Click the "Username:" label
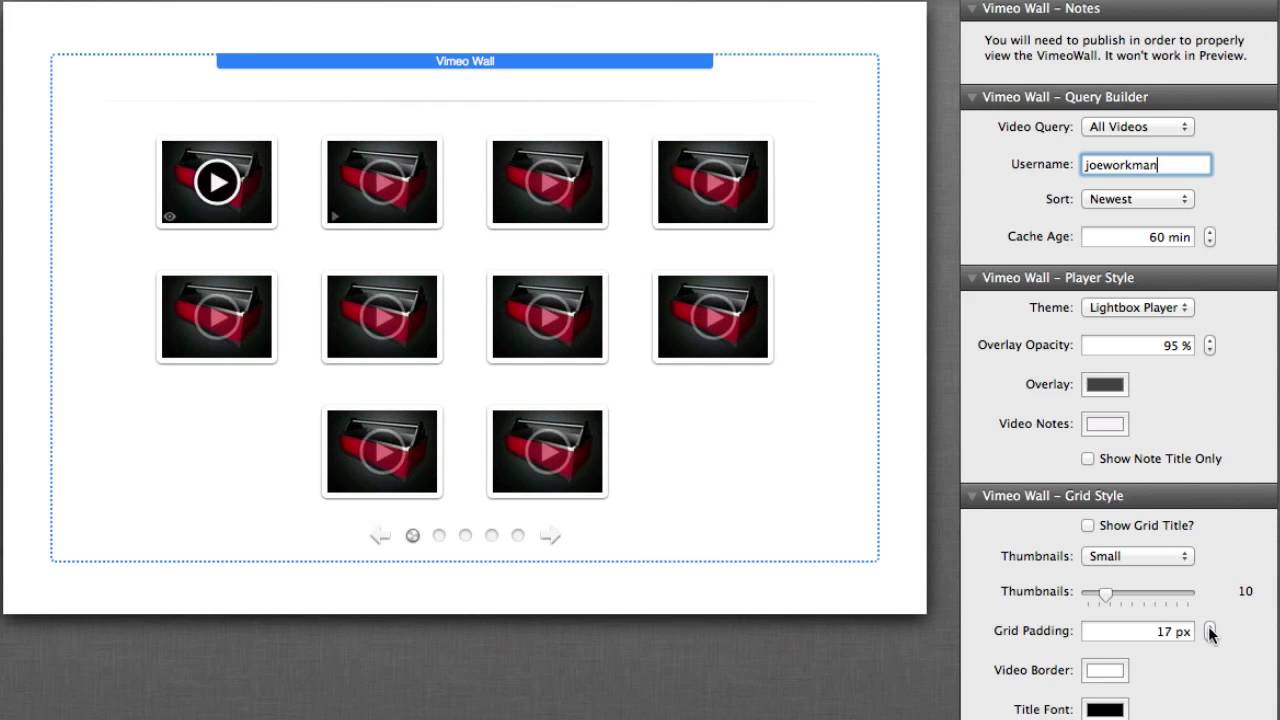The width and height of the screenshot is (1280, 720). pyautogui.click(x=1042, y=164)
